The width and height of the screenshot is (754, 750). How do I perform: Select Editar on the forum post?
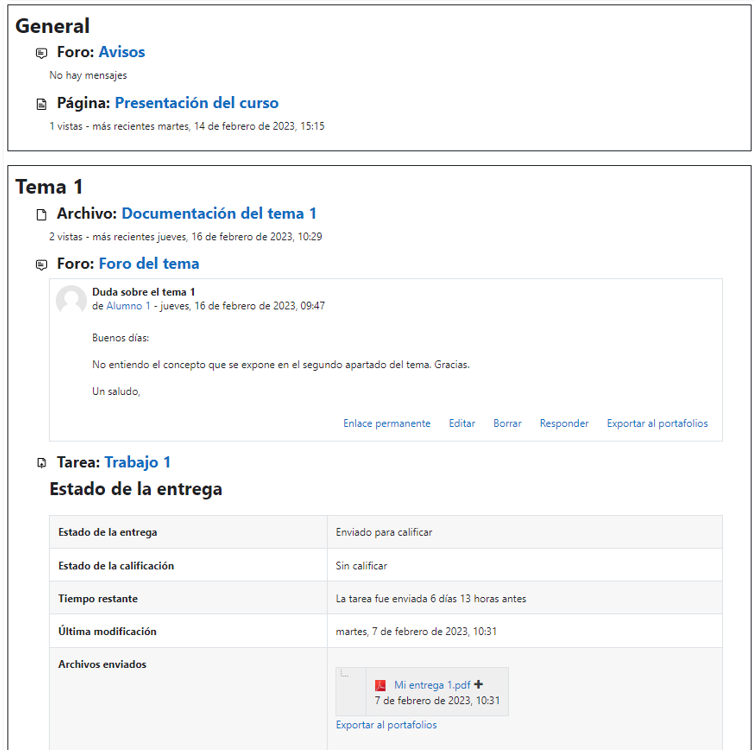coord(462,423)
